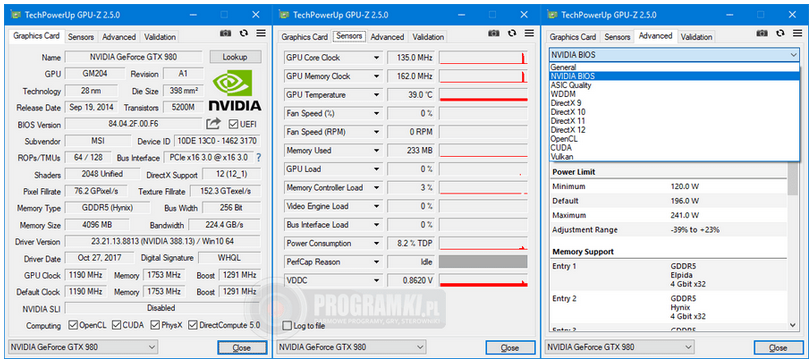Image resolution: width=812 pixels, height=362 pixels.
Task: Click the Power Limit Maximum value 241.0 W
Action: pos(685,215)
